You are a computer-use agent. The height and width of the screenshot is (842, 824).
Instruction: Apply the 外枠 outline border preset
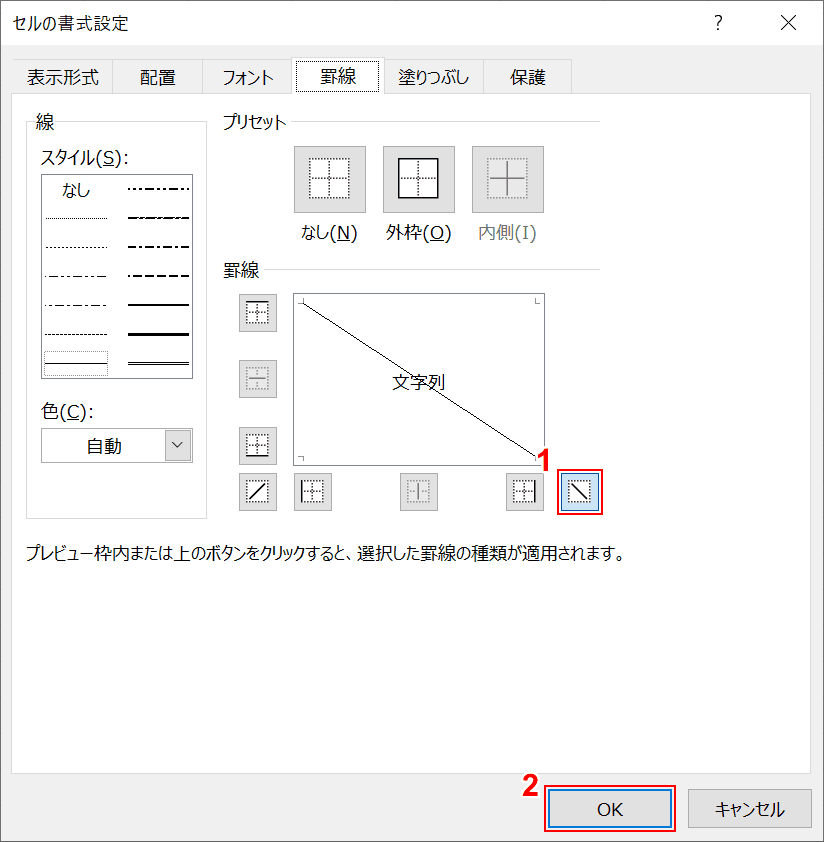coord(418,179)
